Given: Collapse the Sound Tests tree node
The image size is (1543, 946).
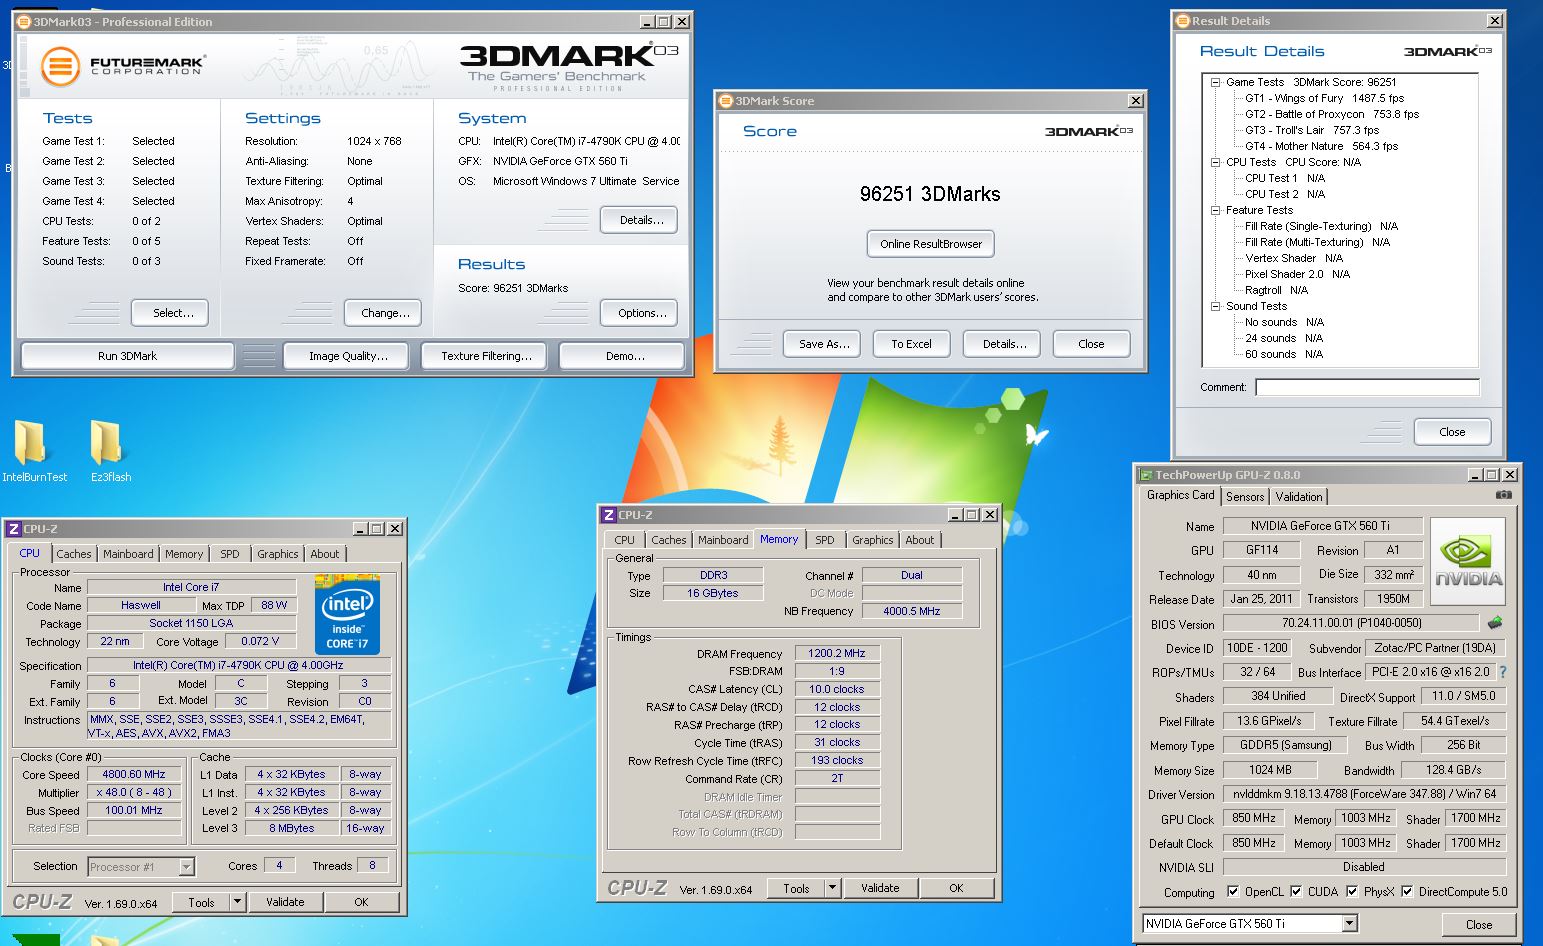Looking at the screenshot, I should tap(1216, 306).
